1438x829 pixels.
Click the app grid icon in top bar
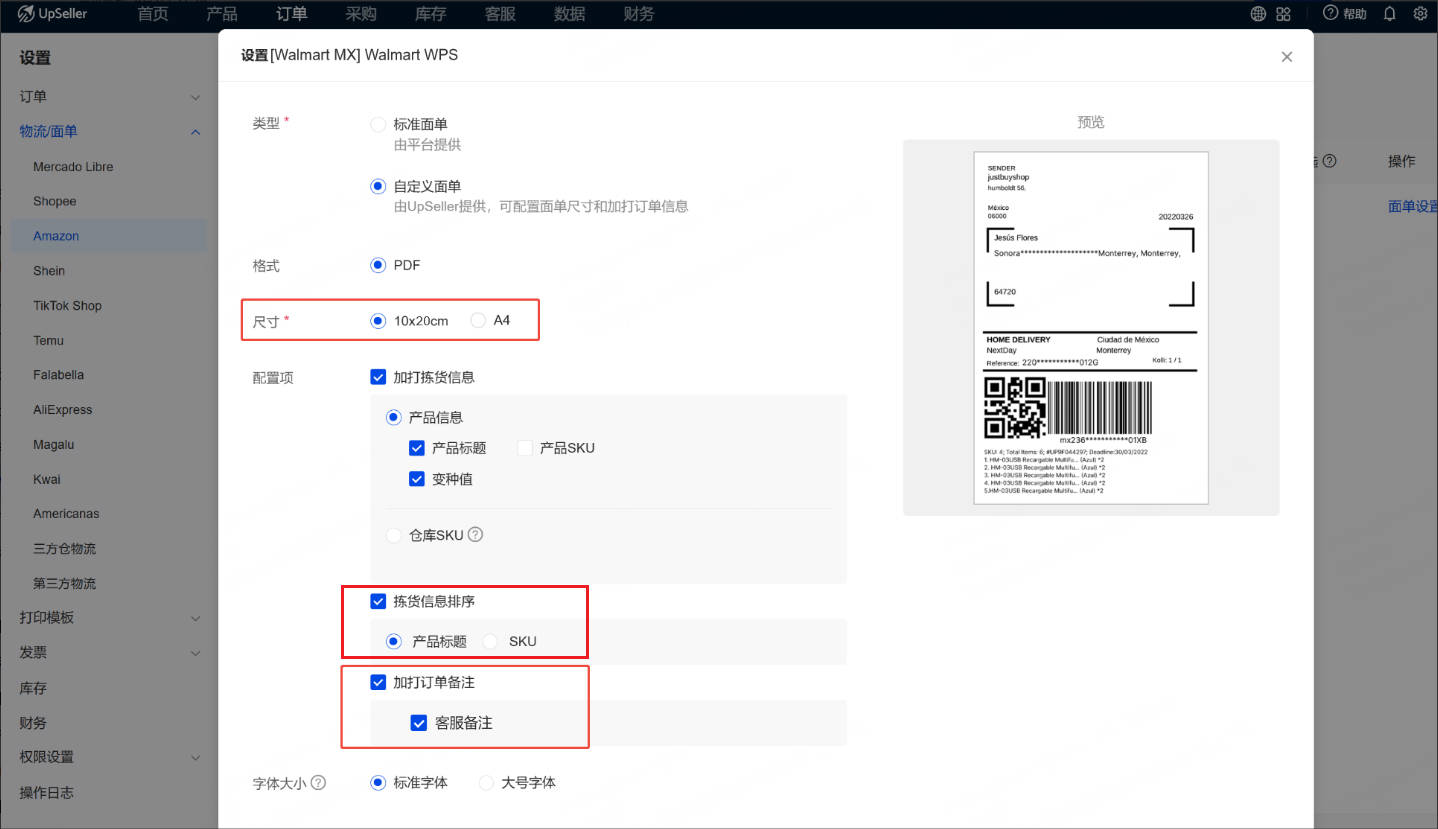coord(1284,14)
